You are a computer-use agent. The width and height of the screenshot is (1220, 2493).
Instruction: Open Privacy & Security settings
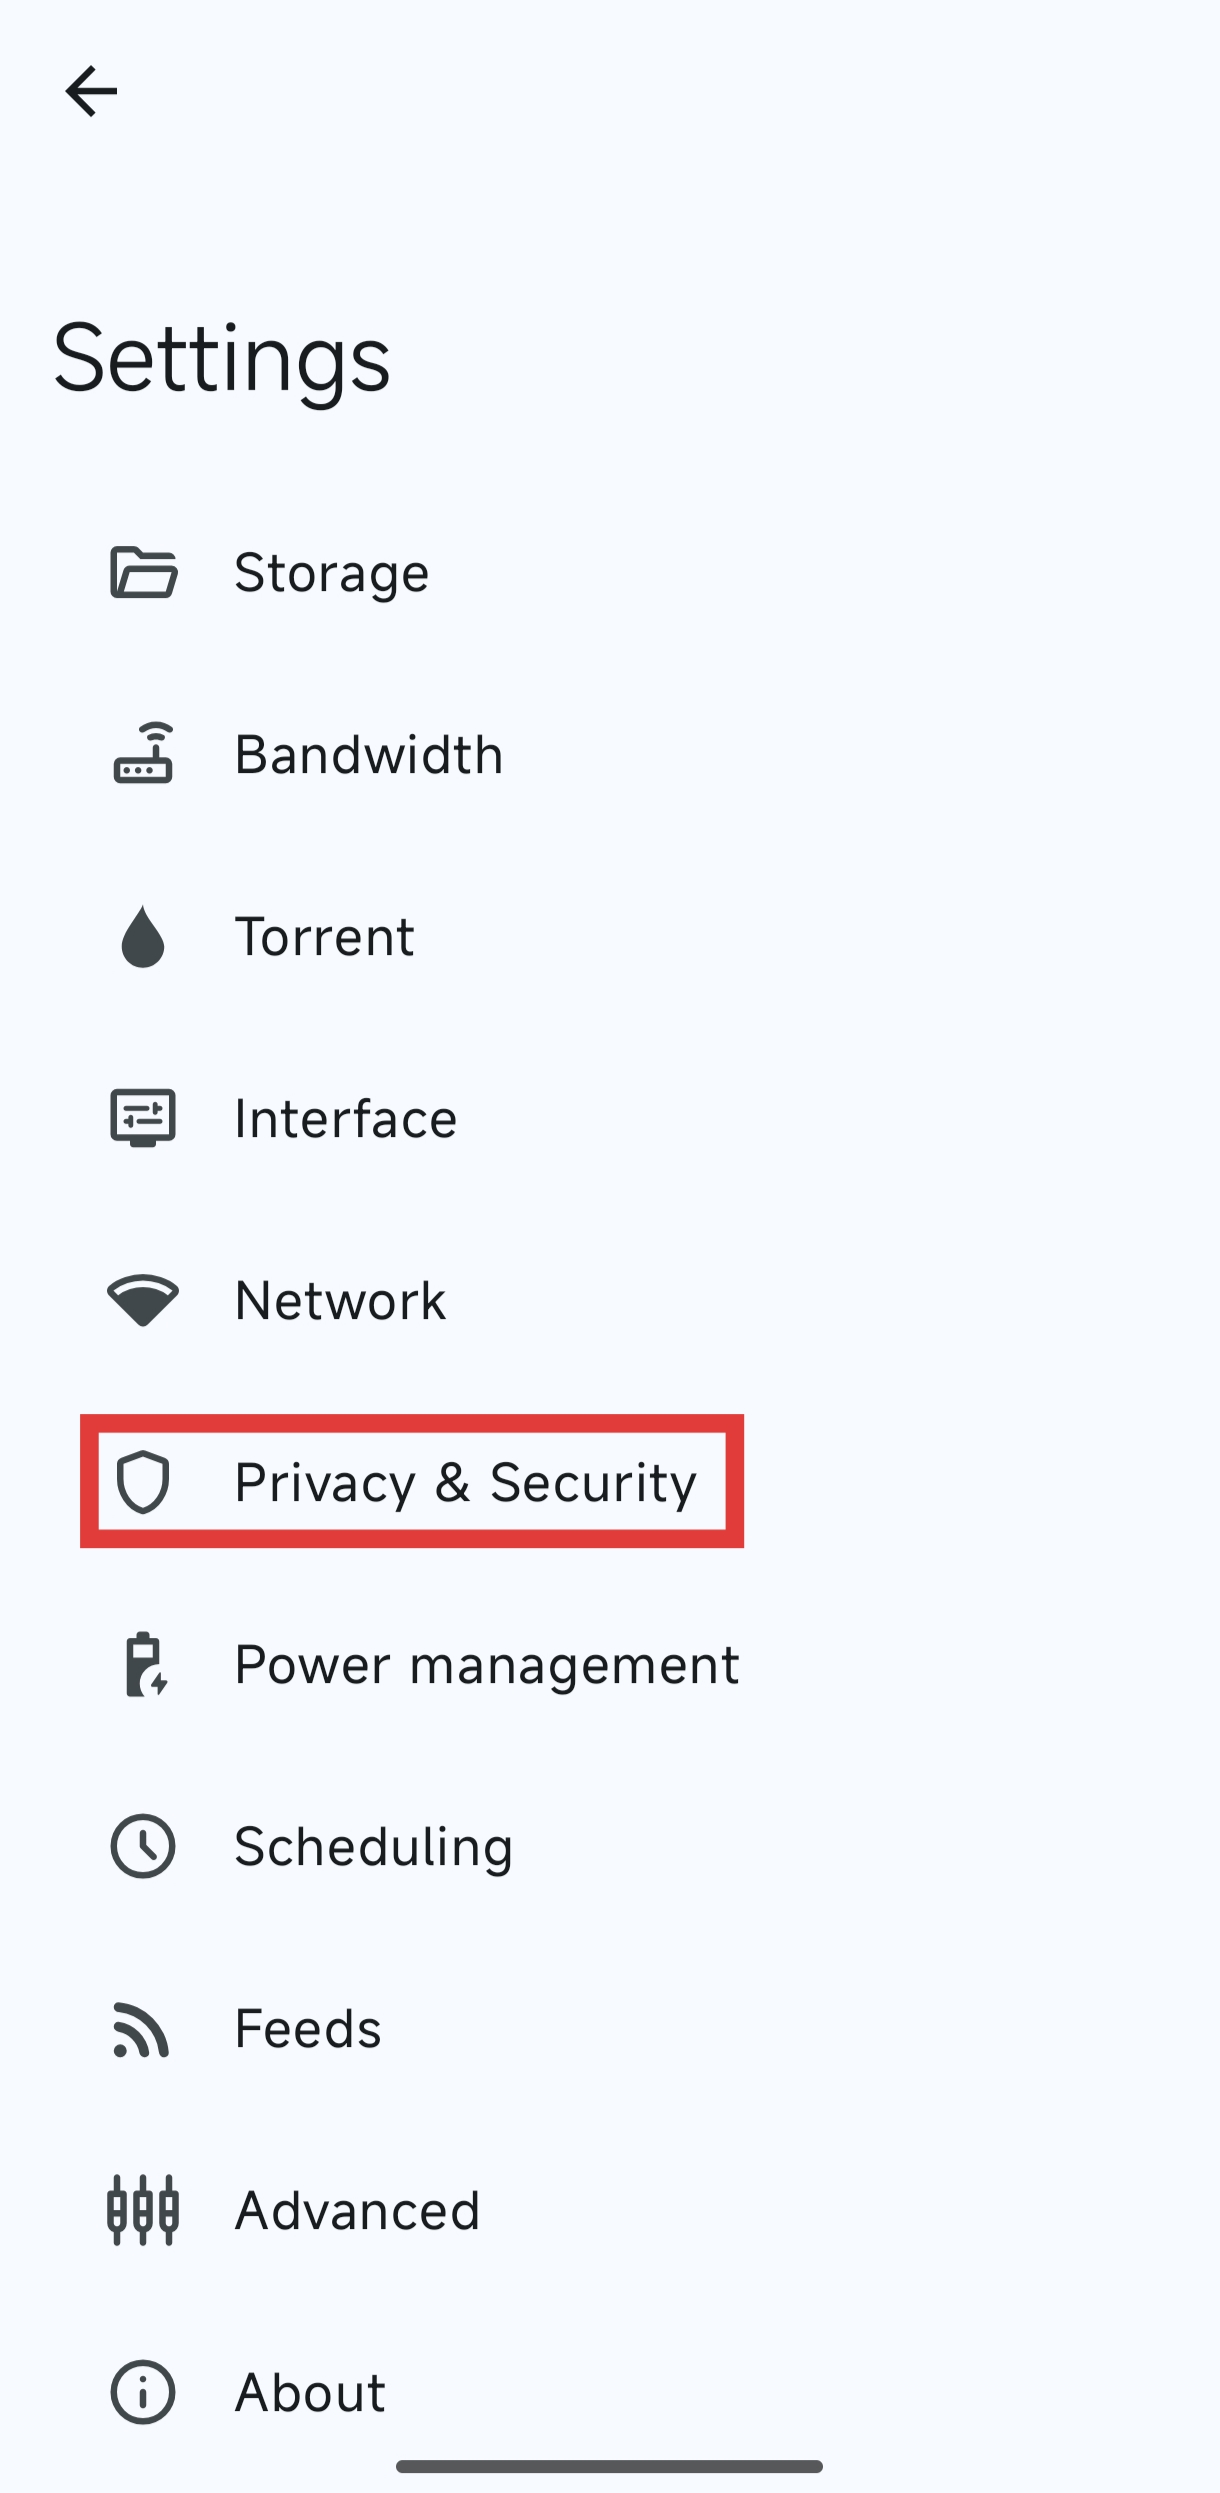tap(465, 1482)
